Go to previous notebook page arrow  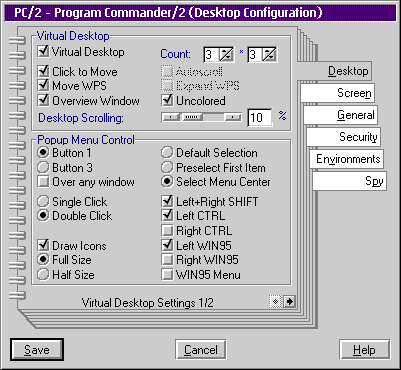(276, 302)
